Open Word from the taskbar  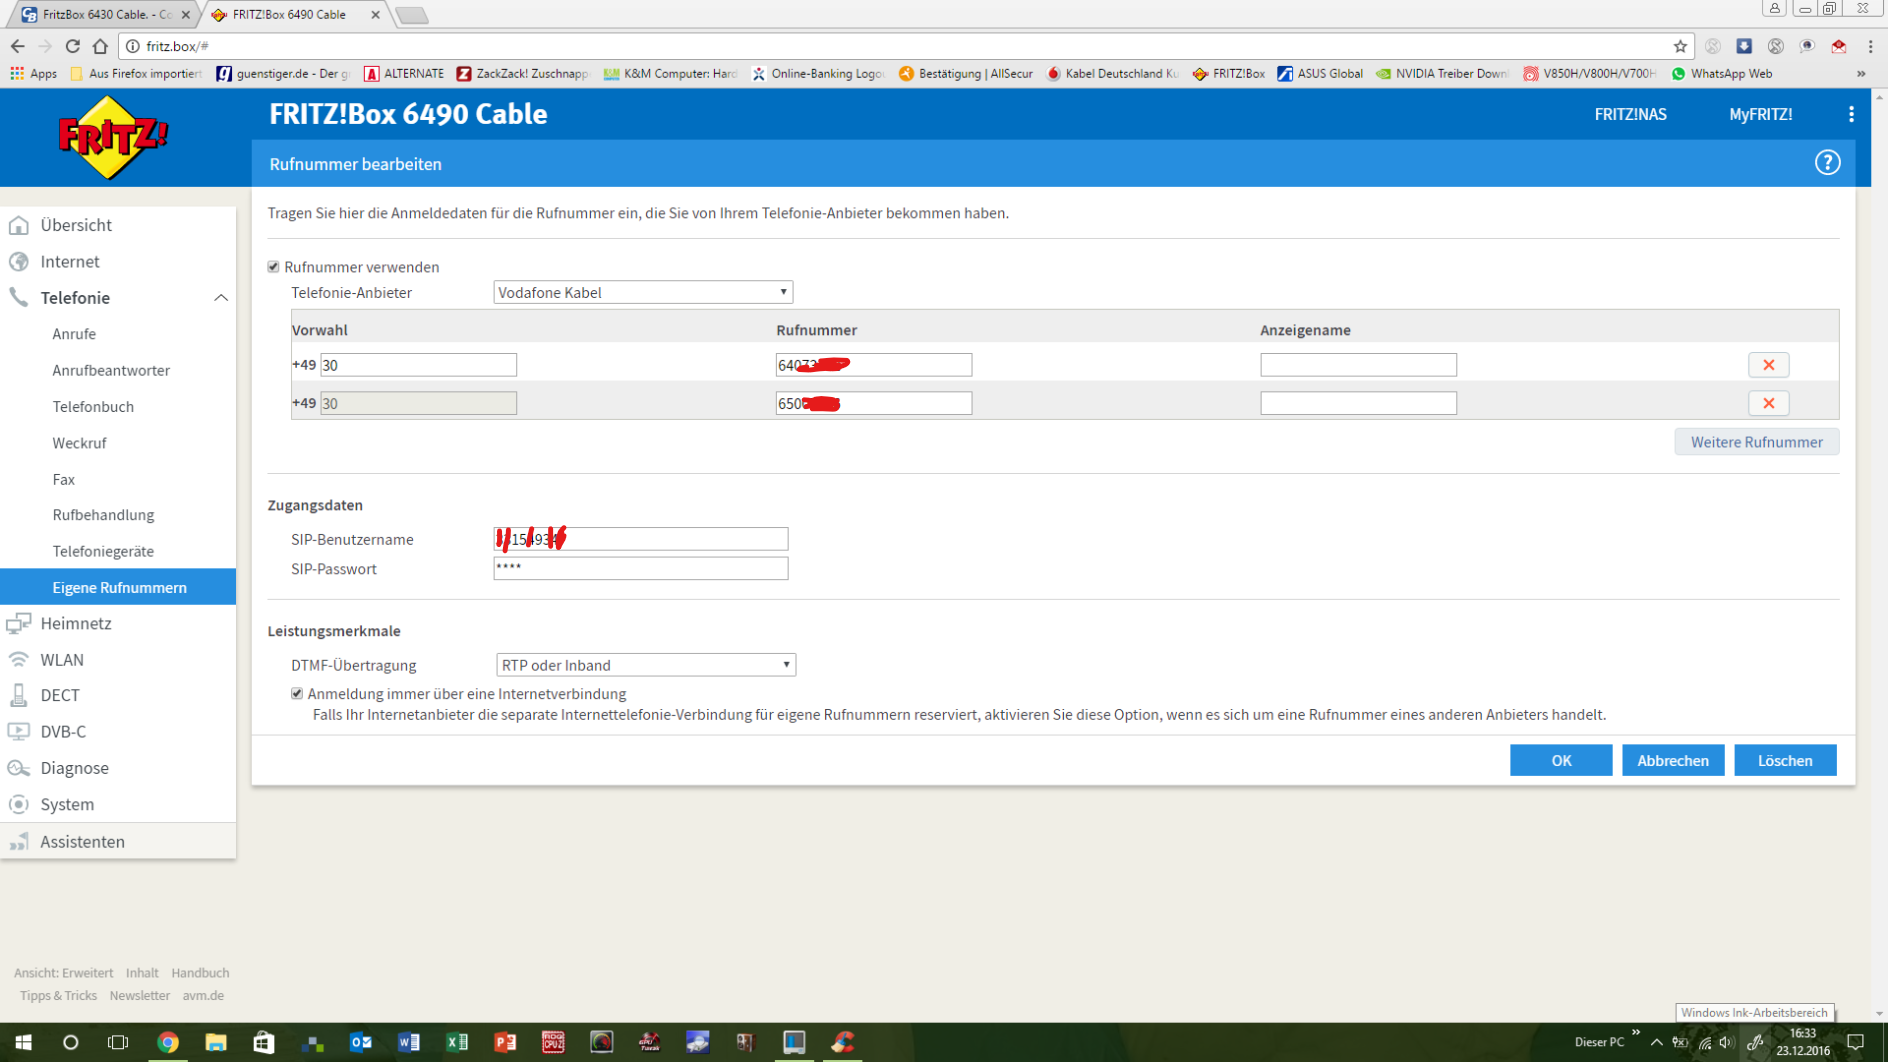pyautogui.click(x=409, y=1042)
